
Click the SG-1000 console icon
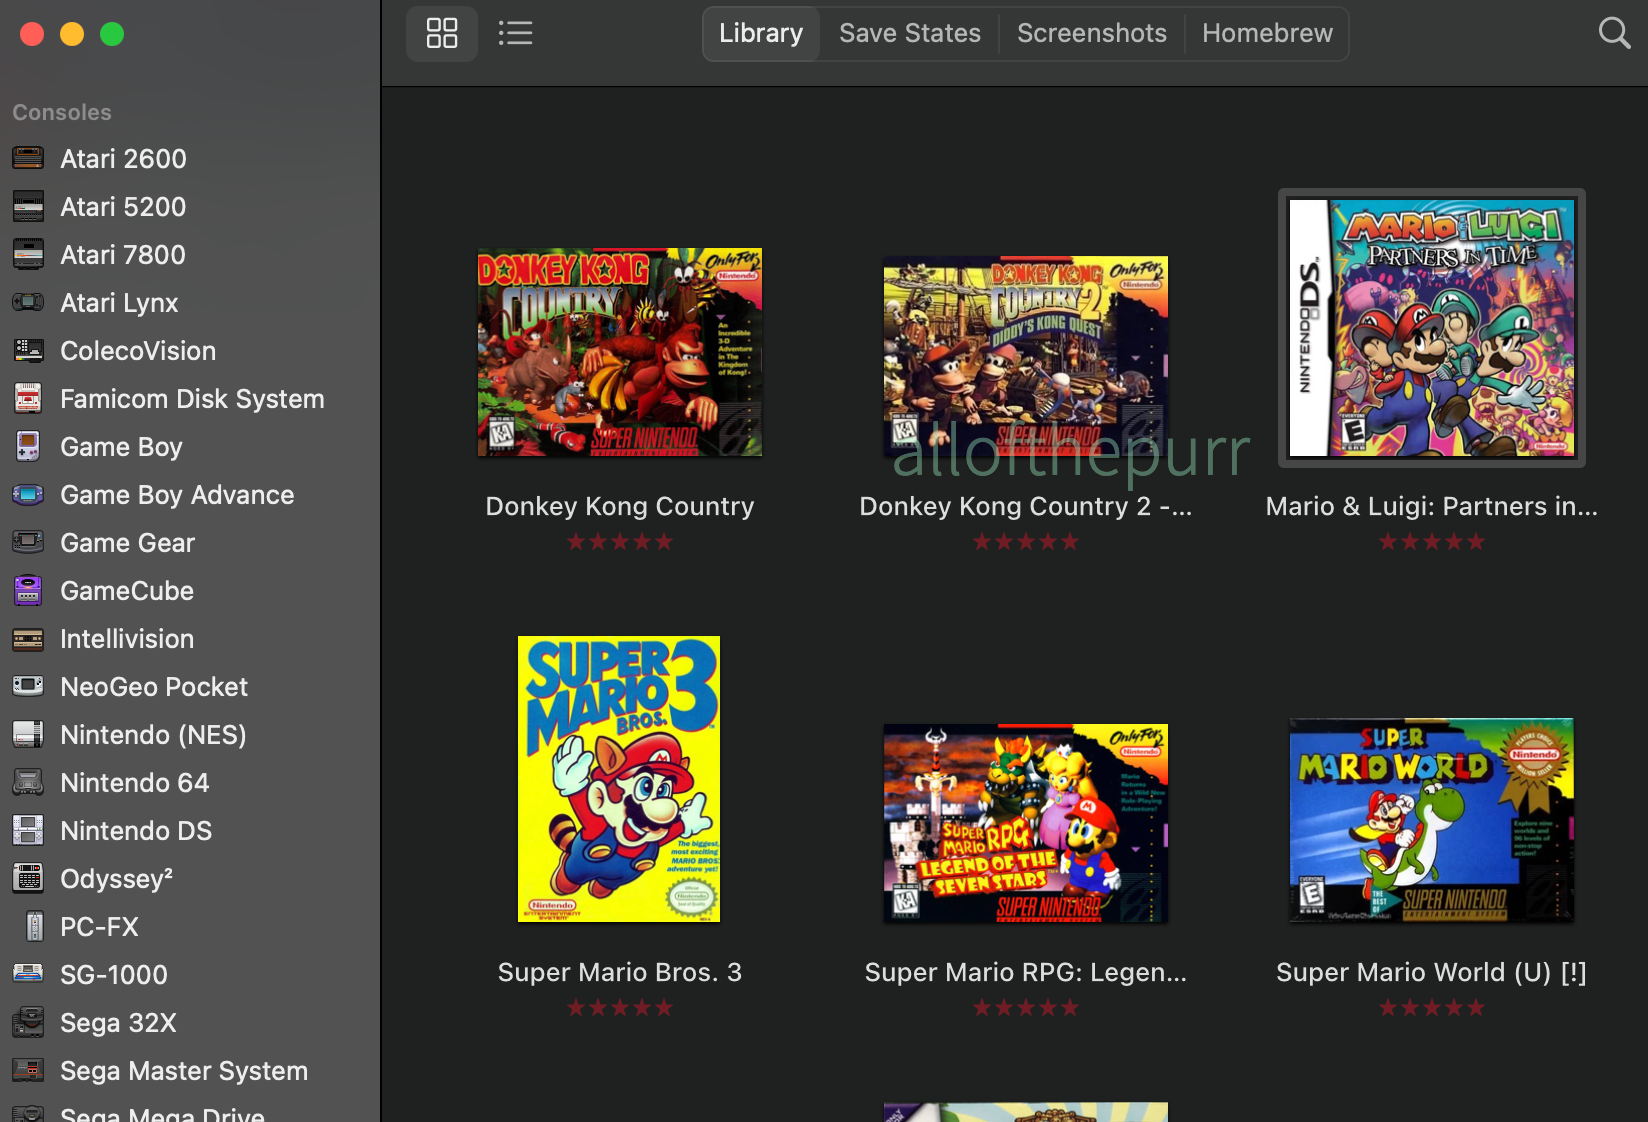coord(28,974)
